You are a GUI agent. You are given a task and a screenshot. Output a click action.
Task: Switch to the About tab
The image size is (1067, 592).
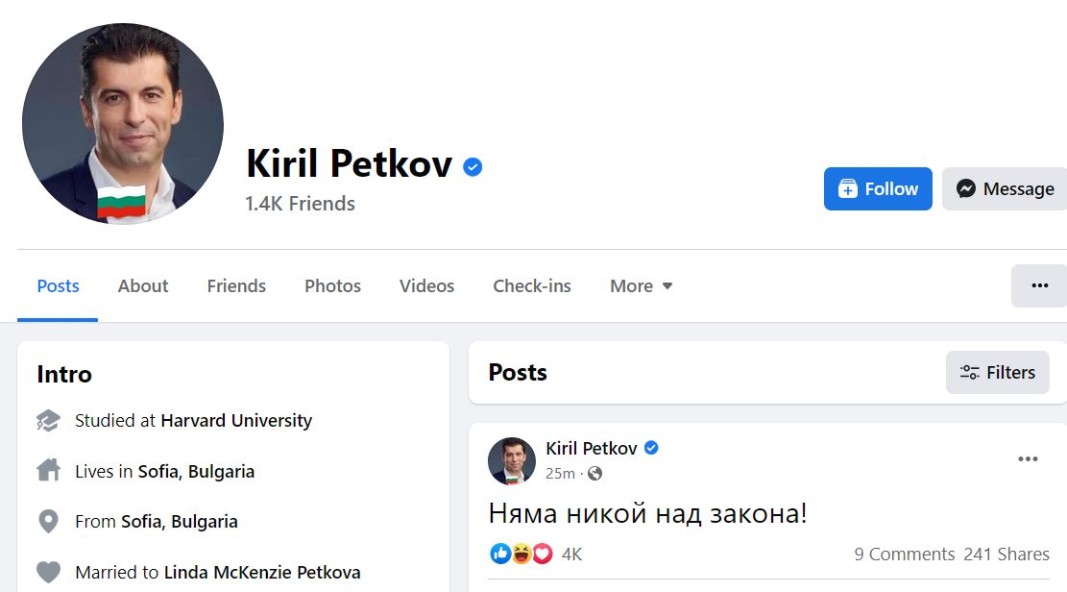click(143, 286)
